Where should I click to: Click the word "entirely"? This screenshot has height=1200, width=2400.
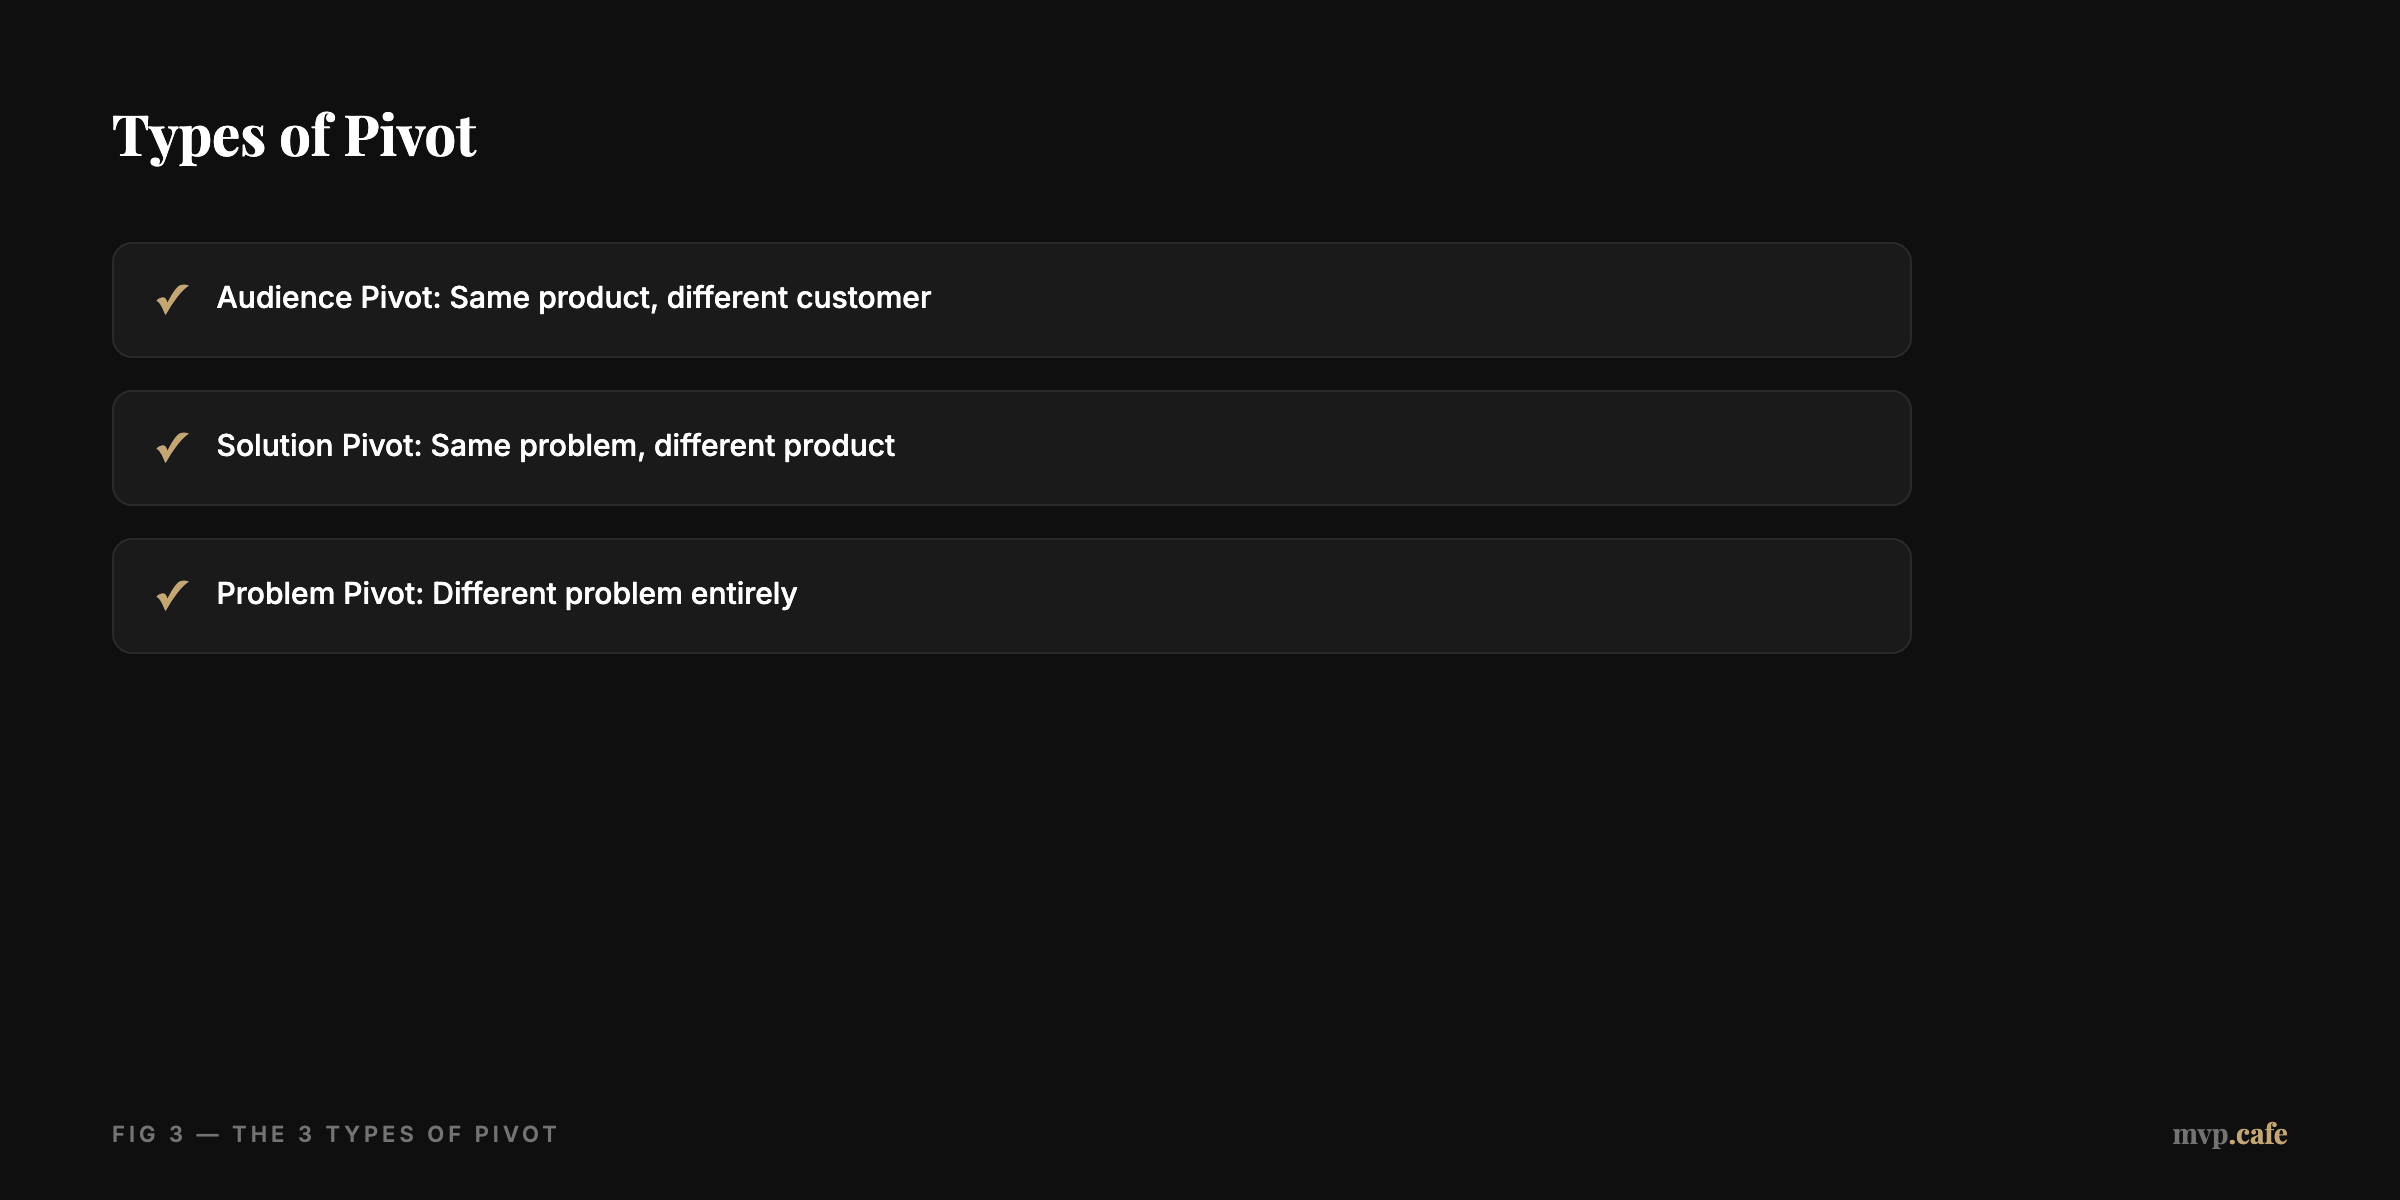click(x=743, y=594)
